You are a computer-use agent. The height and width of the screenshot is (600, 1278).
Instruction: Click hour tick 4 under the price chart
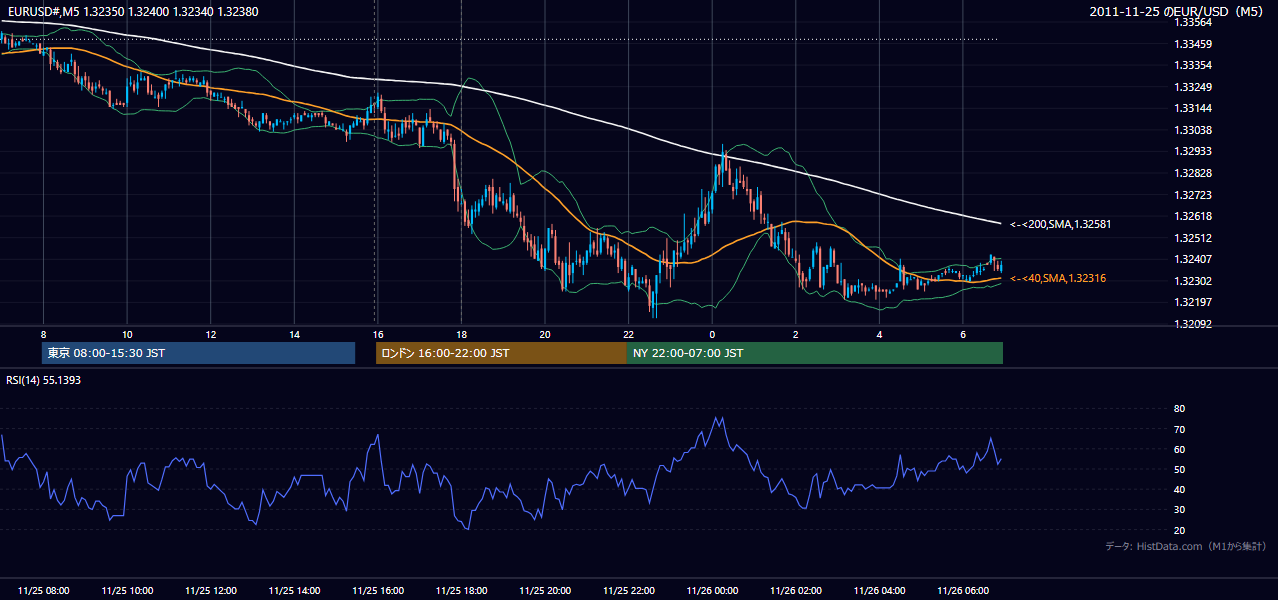pos(879,334)
